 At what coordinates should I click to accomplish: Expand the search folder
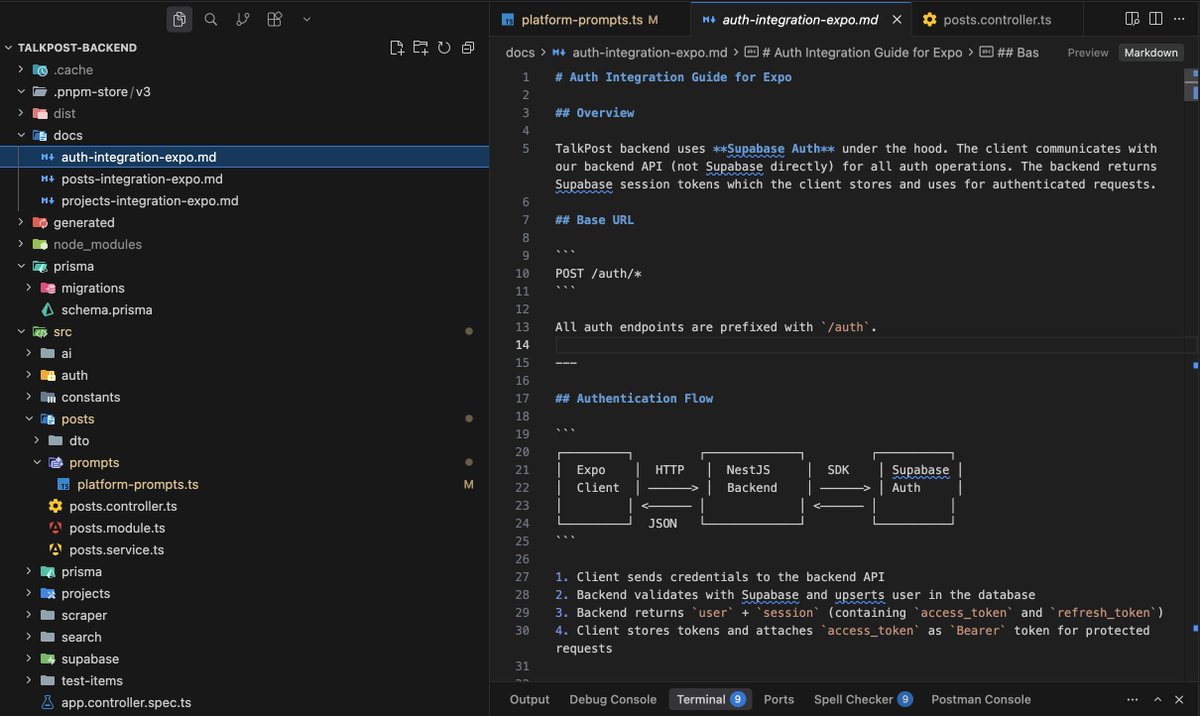pyautogui.click(x=29, y=637)
